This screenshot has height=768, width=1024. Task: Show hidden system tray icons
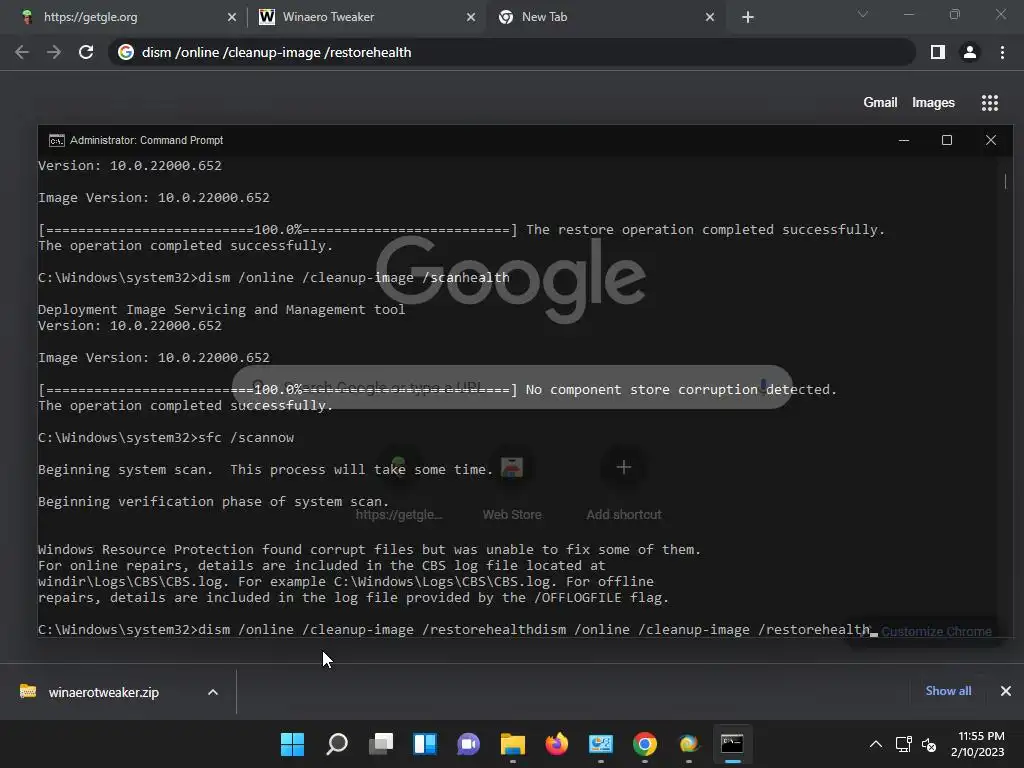(876, 744)
